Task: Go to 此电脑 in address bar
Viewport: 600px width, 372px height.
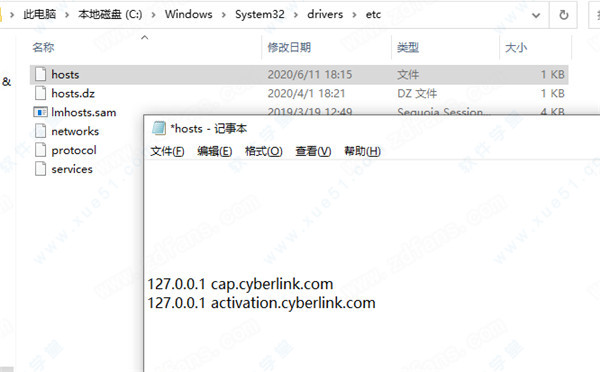Action: tap(39, 15)
